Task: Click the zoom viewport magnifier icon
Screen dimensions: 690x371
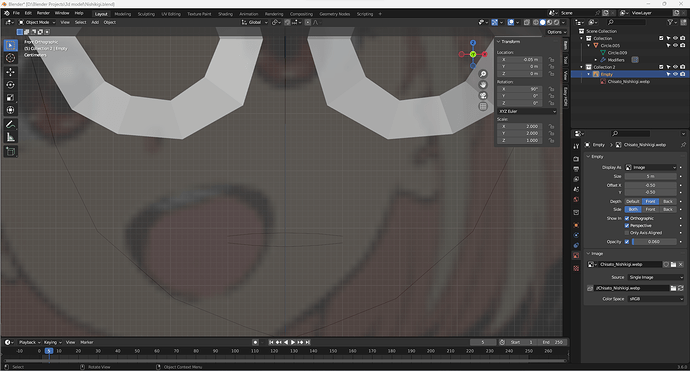Action: [x=483, y=74]
